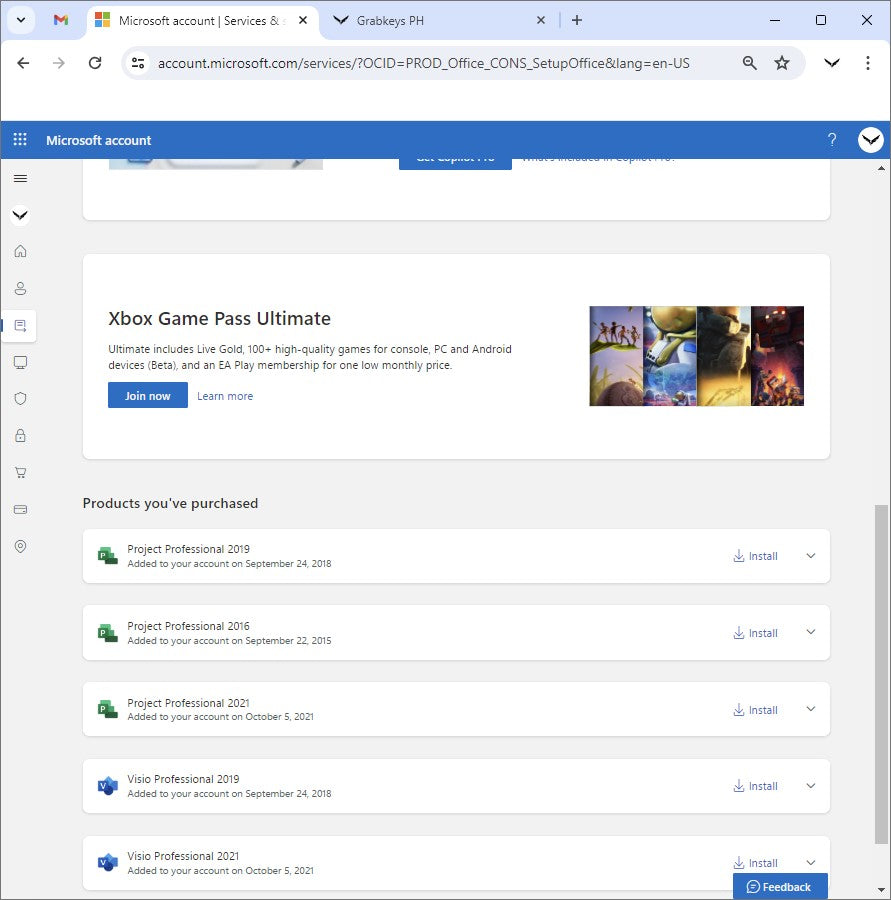
Task: Open Order history cart icon in sidebar
Action: [20, 472]
